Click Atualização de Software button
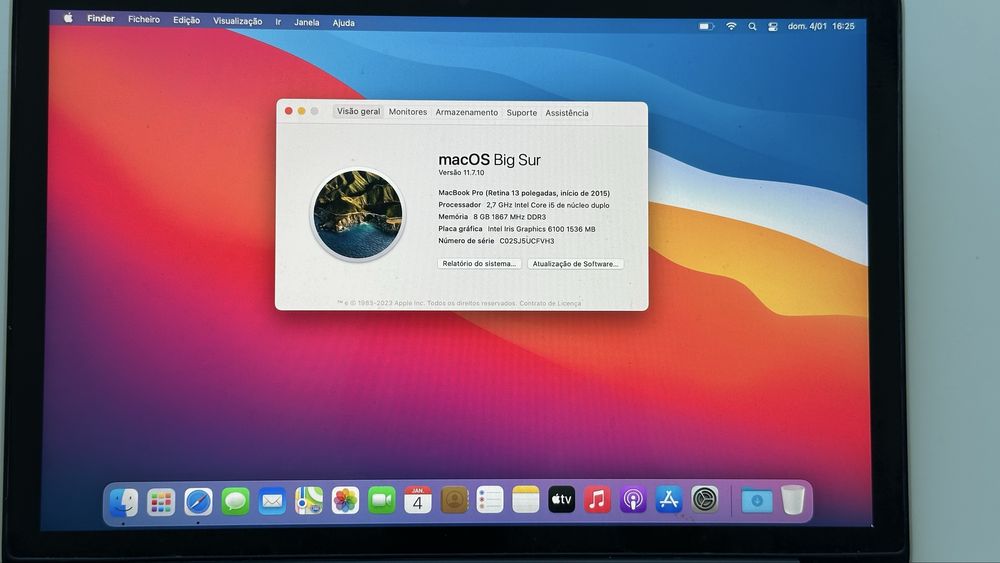 pyautogui.click(x=575, y=264)
